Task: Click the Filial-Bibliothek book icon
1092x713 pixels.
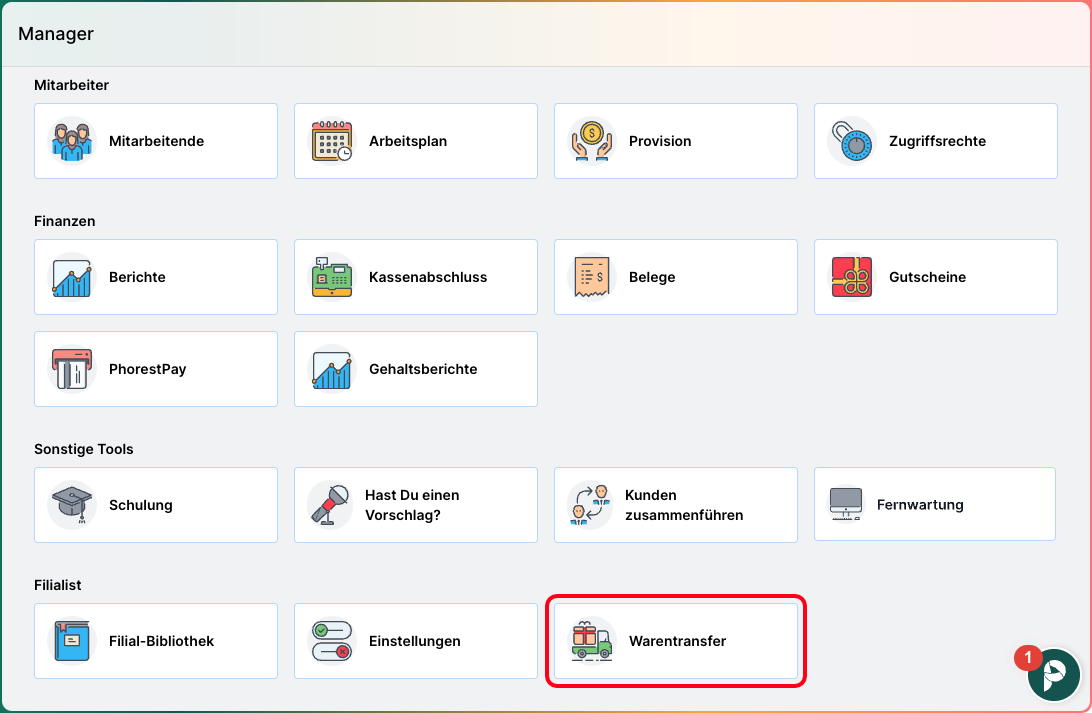Action: click(x=72, y=642)
